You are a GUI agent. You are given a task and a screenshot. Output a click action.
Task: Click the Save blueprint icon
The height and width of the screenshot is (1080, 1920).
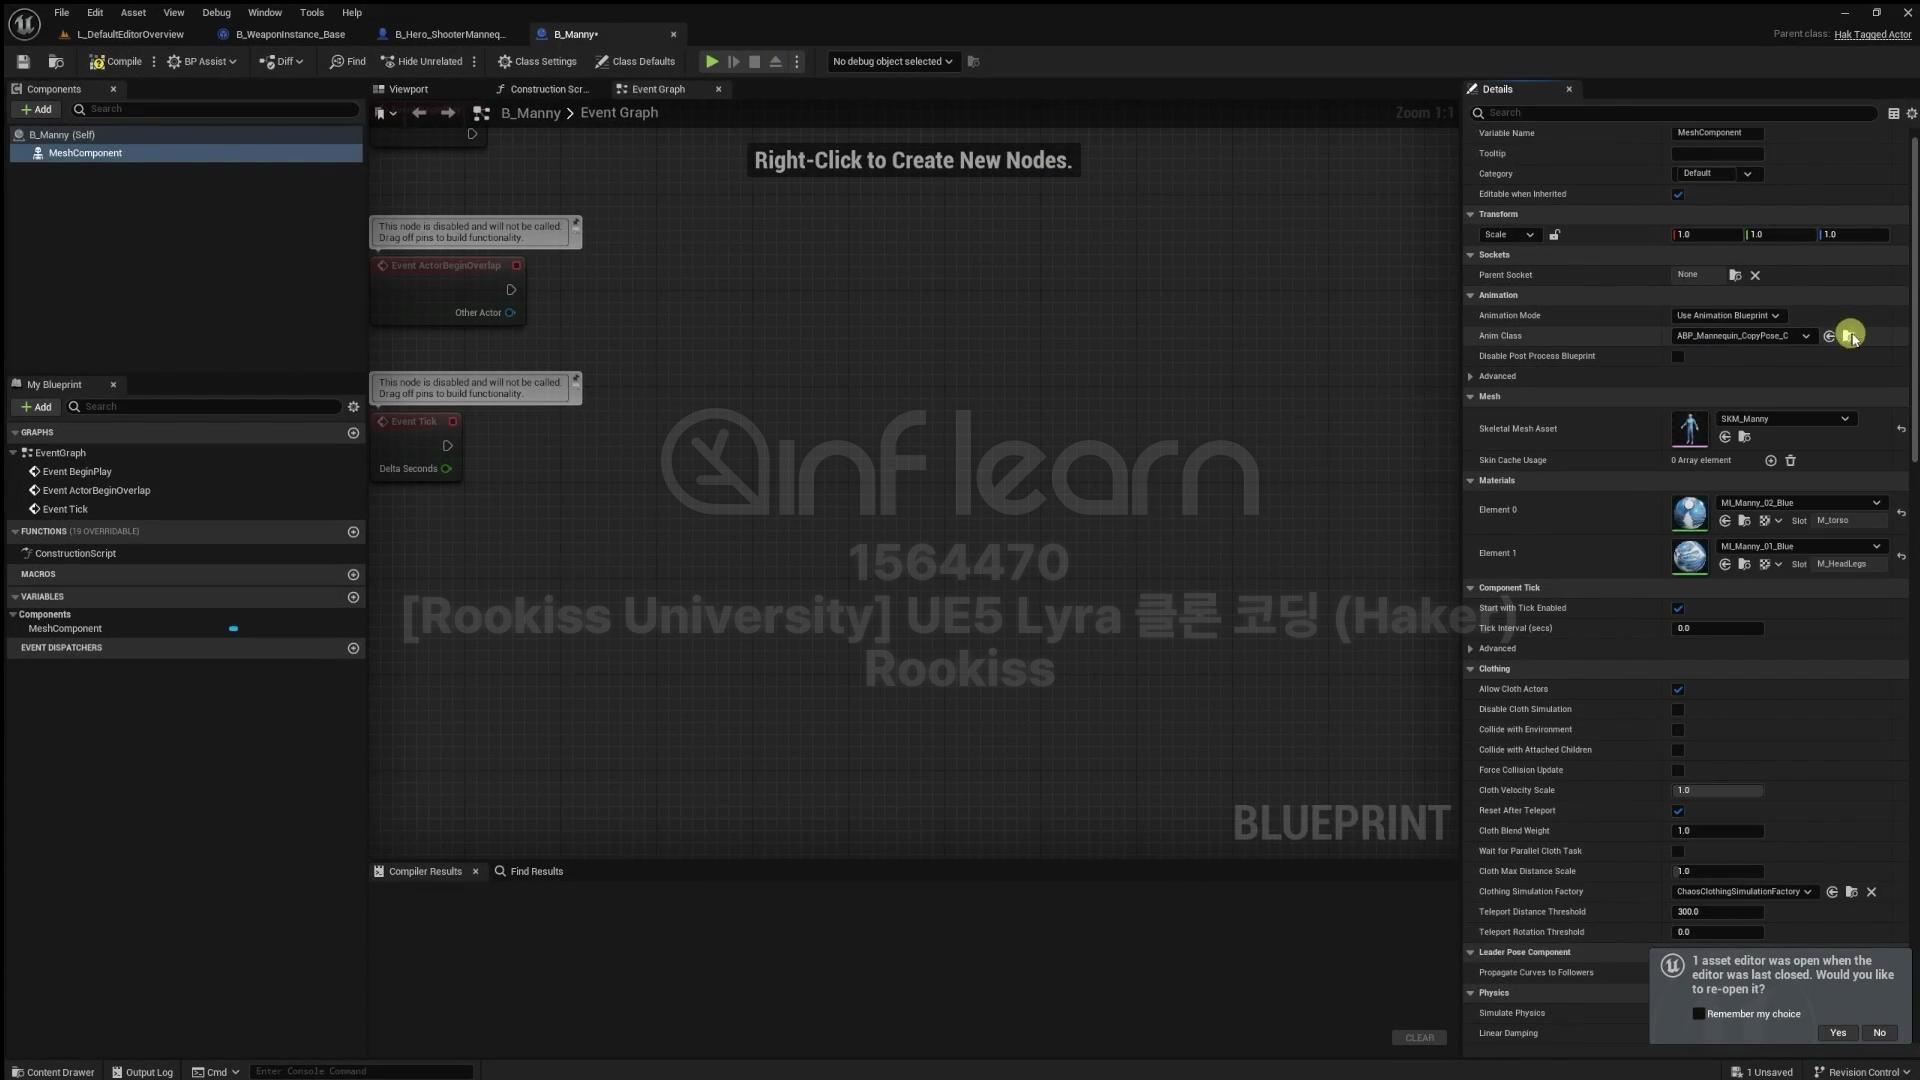(x=23, y=62)
